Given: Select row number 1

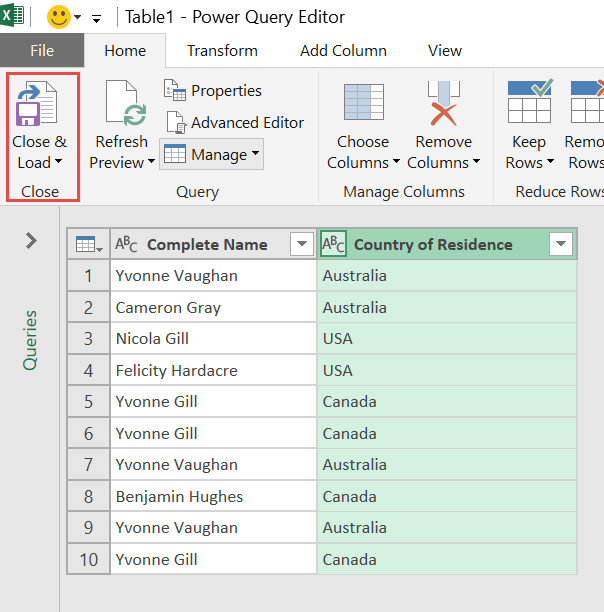Looking at the screenshot, I should 89,276.
